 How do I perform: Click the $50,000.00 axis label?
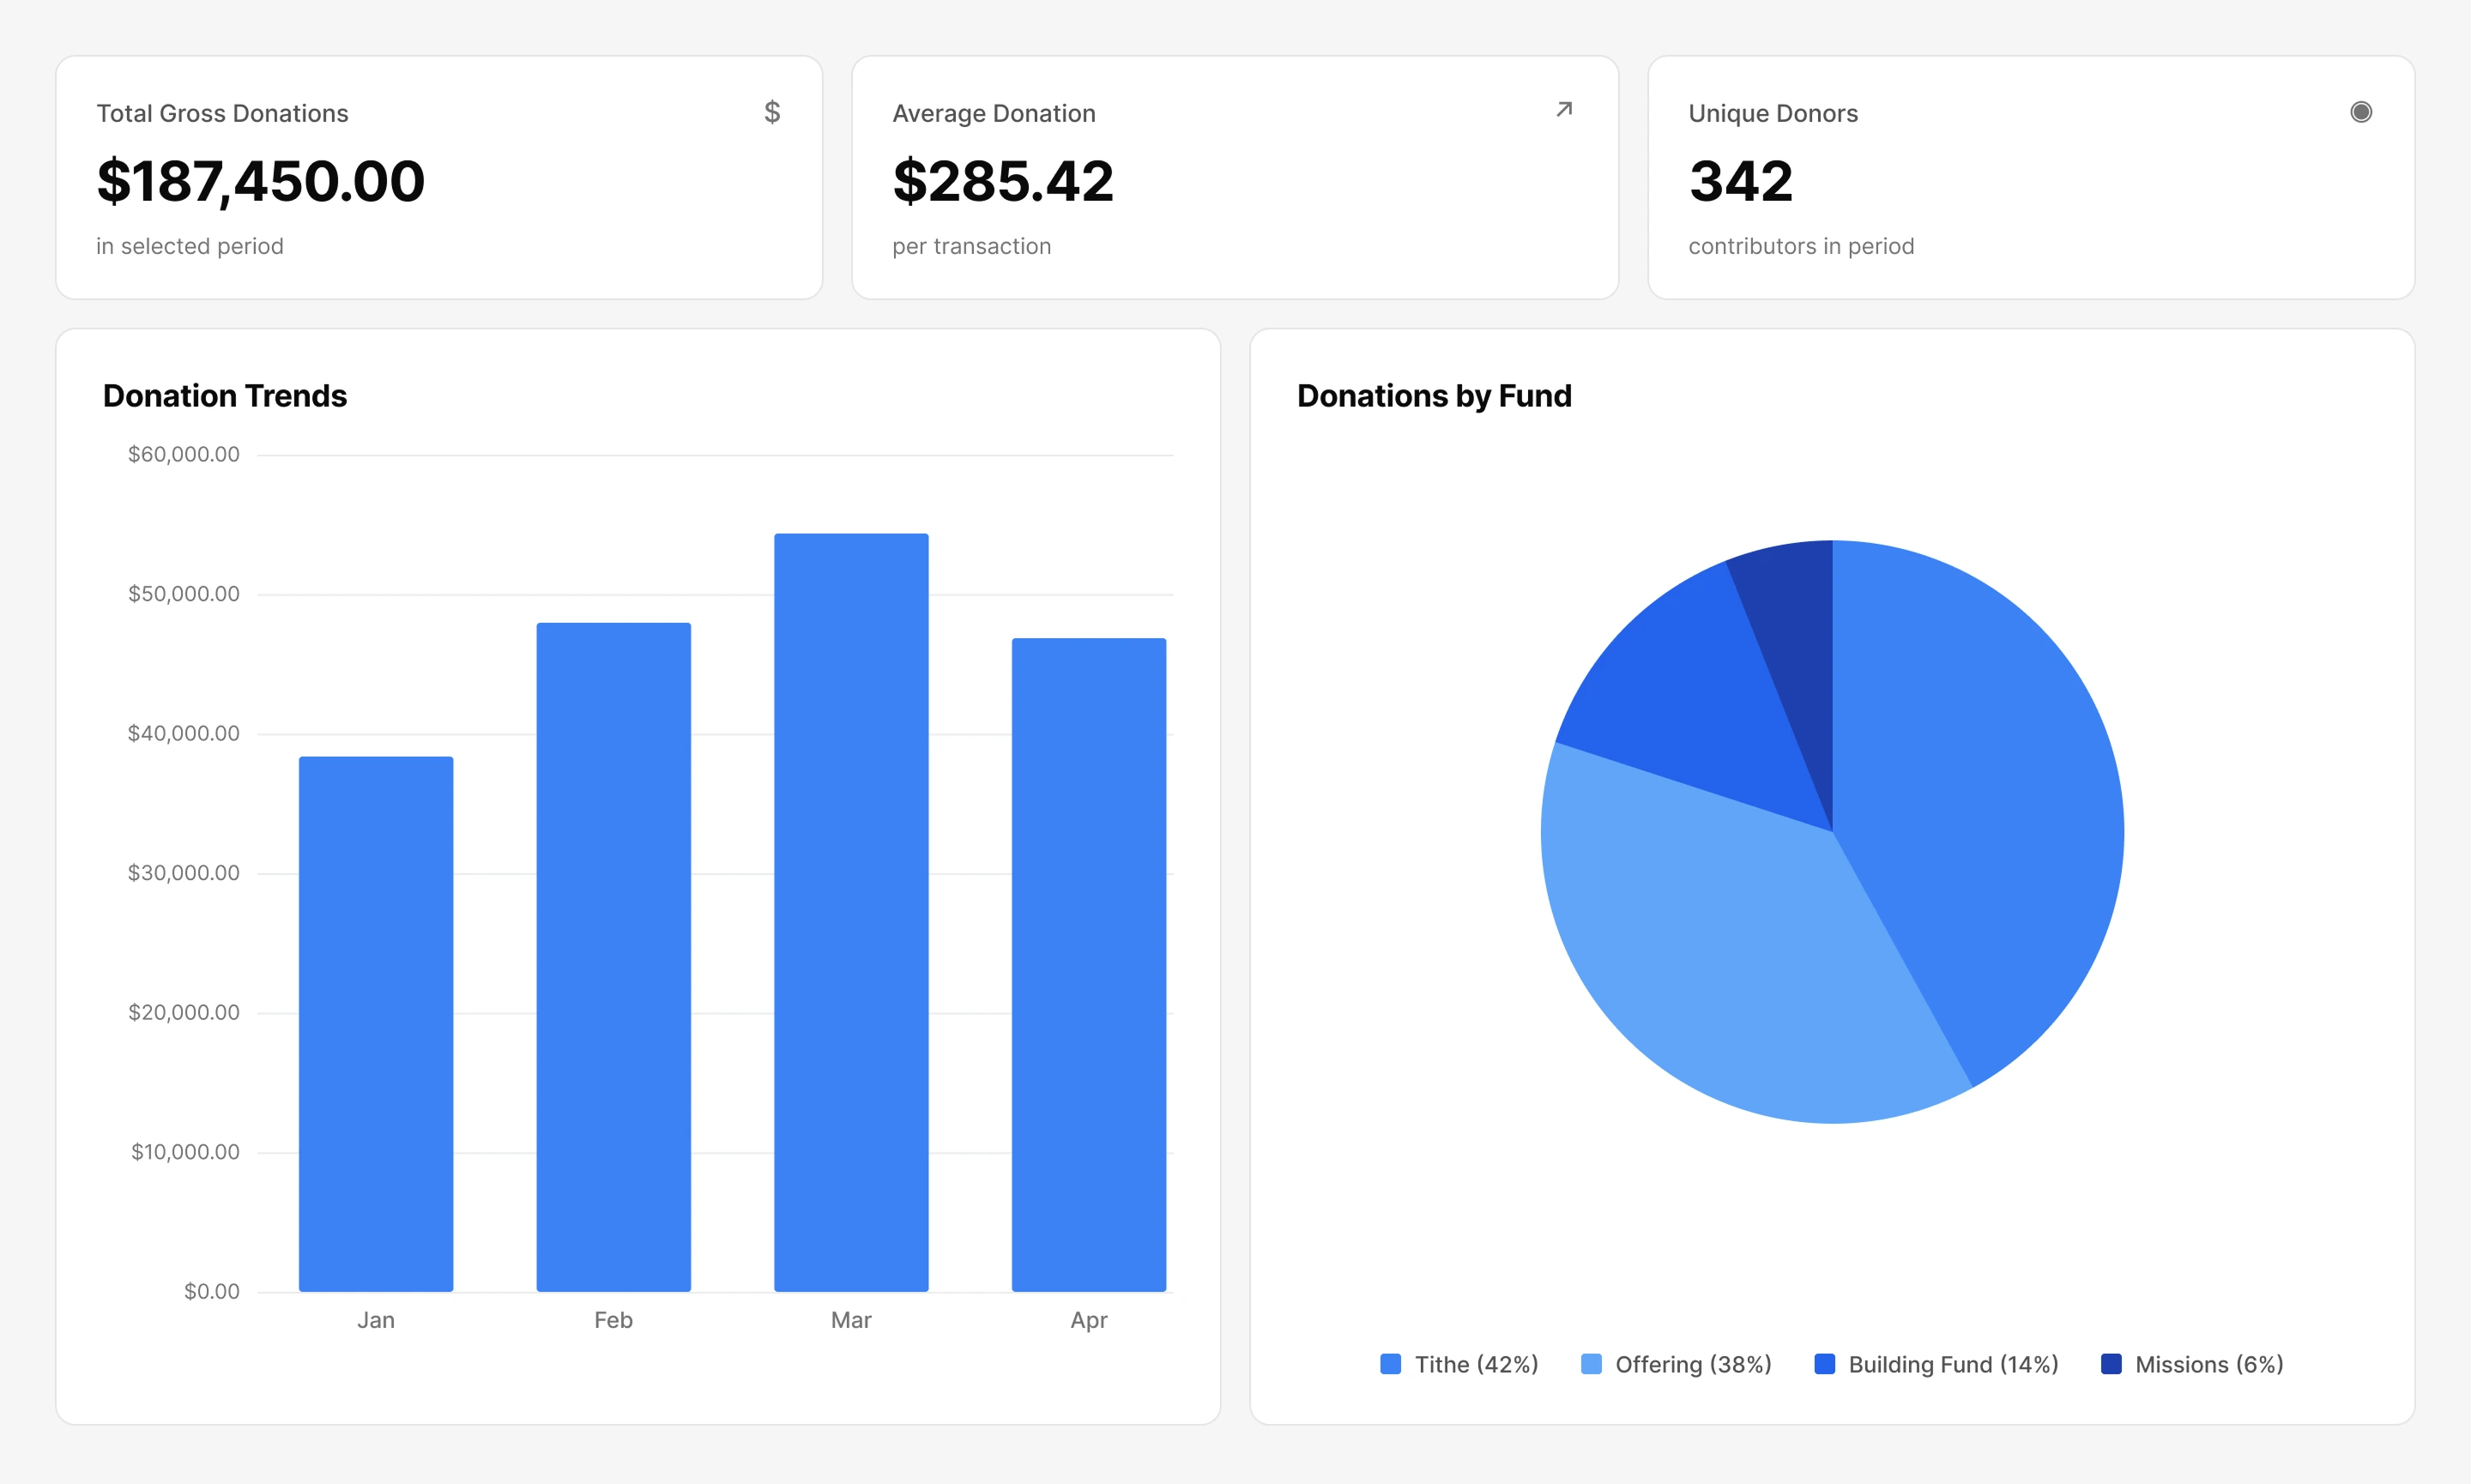(x=184, y=594)
